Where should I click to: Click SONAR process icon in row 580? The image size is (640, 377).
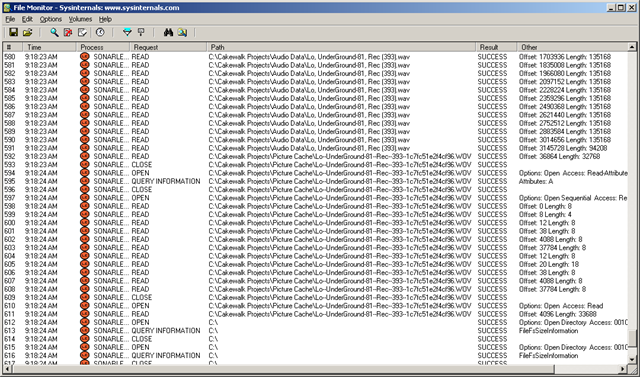click(x=84, y=57)
